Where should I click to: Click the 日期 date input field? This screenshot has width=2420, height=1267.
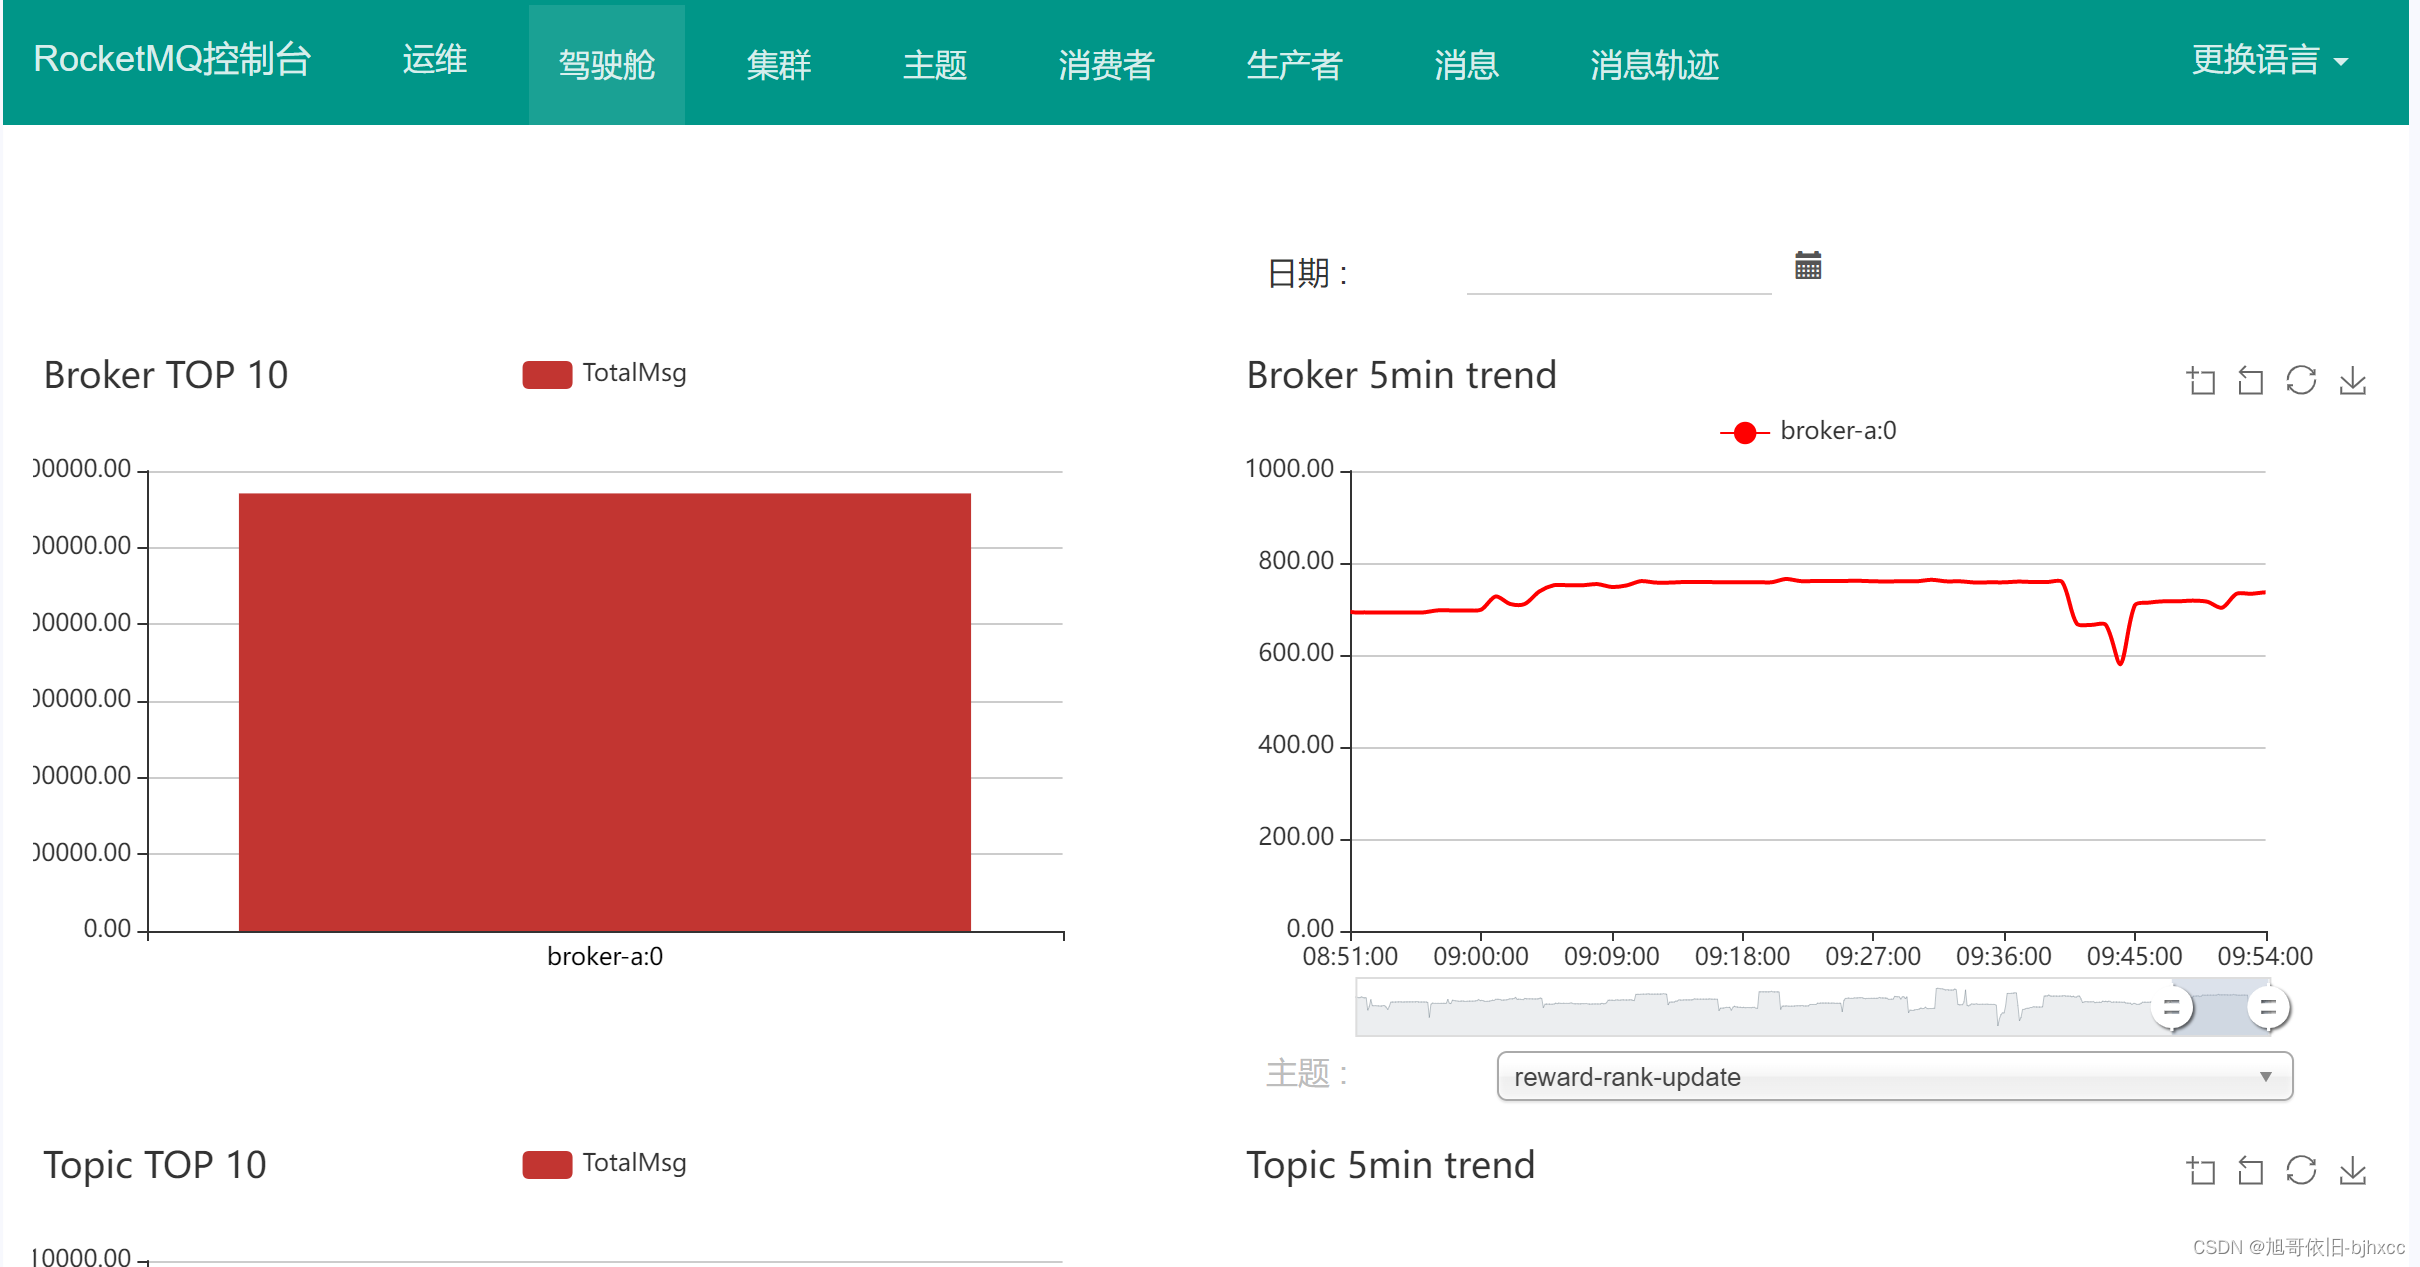(1618, 272)
